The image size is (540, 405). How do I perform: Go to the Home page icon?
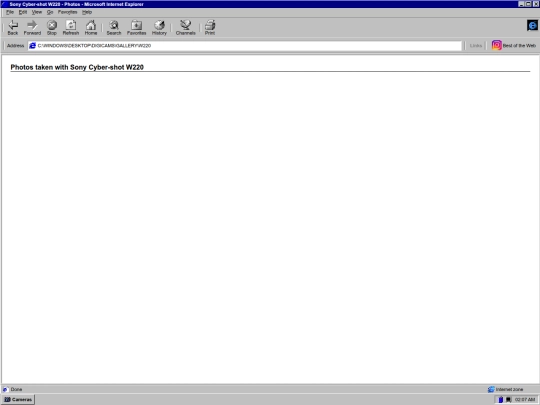[91, 28]
